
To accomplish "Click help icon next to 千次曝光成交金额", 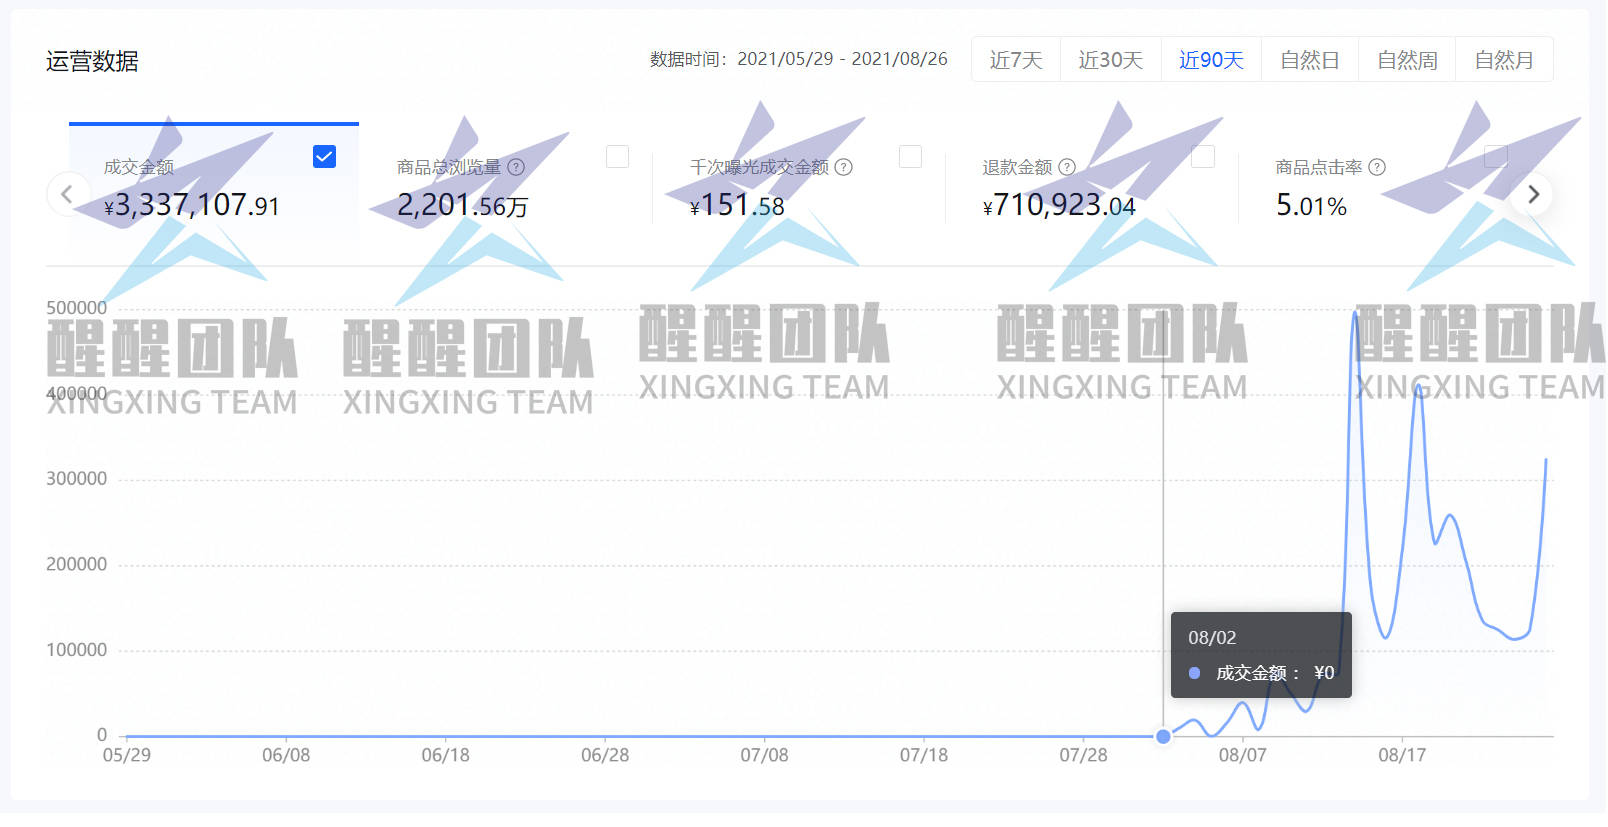I will (x=844, y=167).
